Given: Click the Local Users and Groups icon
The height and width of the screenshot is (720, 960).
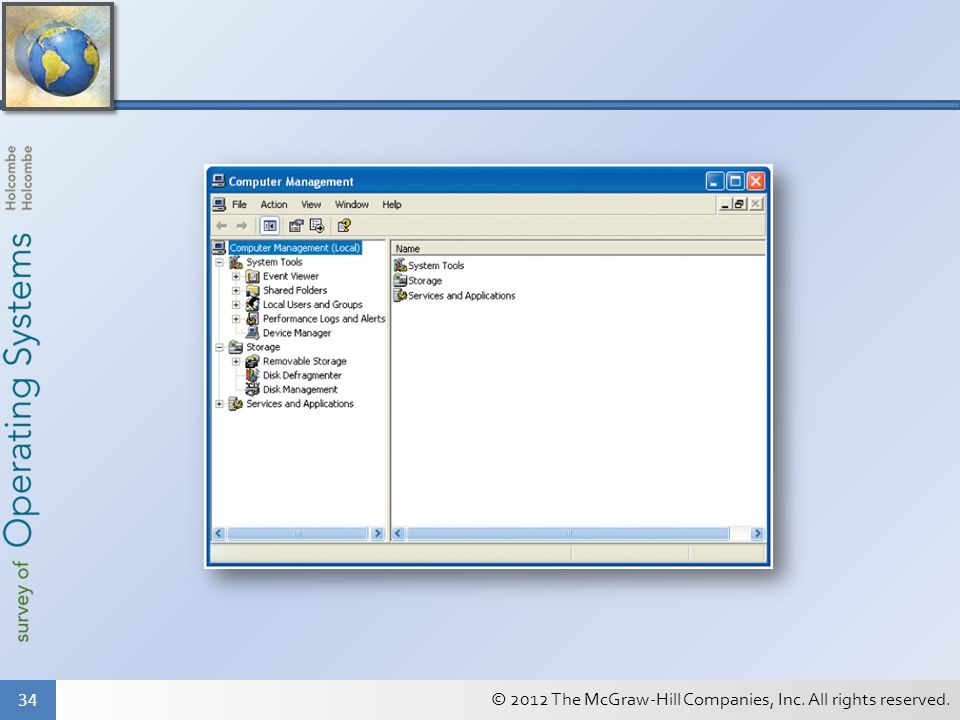Looking at the screenshot, I should tap(252, 305).
